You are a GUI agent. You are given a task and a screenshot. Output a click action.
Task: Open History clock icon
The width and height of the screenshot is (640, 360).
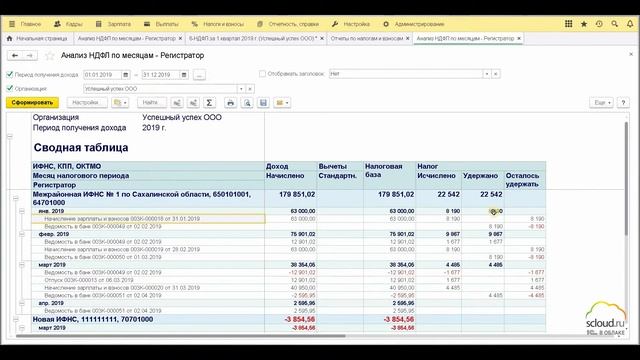pyautogui.click(x=599, y=24)
